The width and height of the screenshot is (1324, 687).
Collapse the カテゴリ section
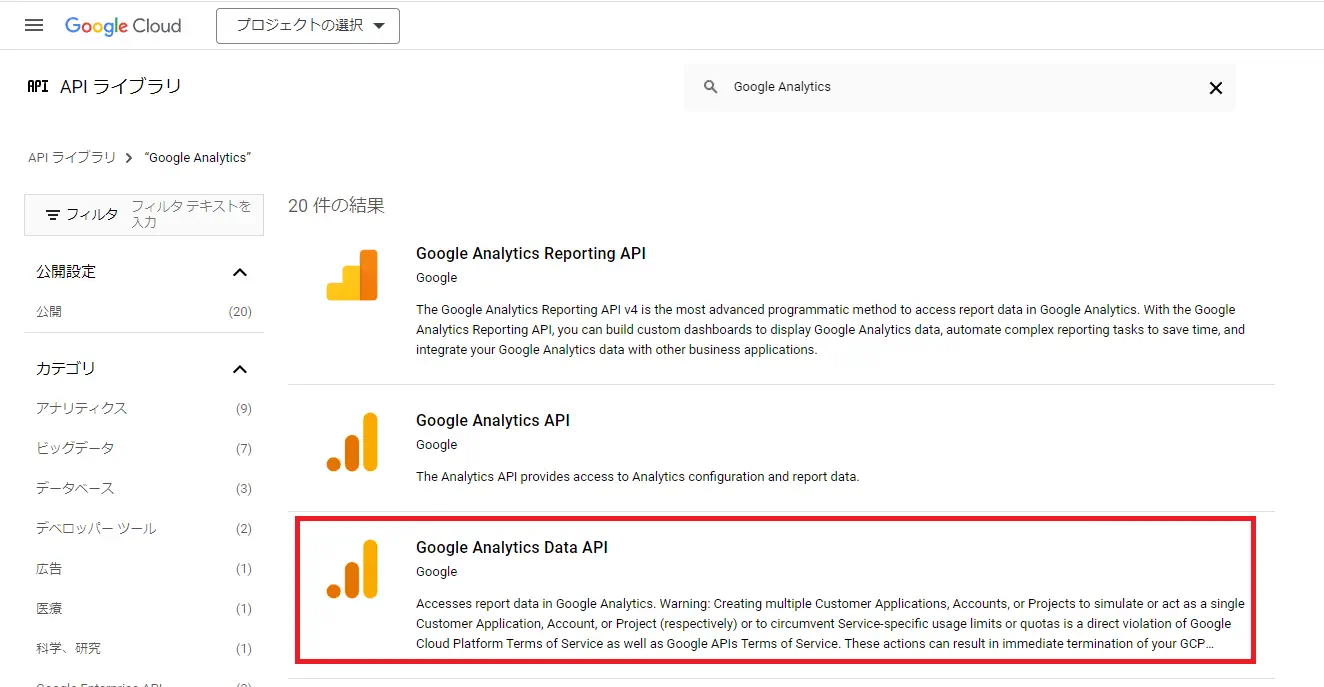(239, 368)
